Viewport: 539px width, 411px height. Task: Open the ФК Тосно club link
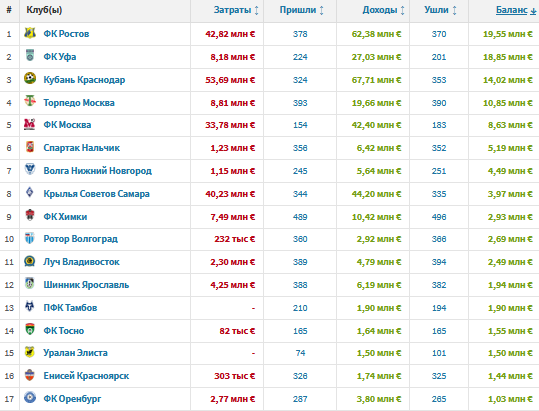(x=64, y=331)
